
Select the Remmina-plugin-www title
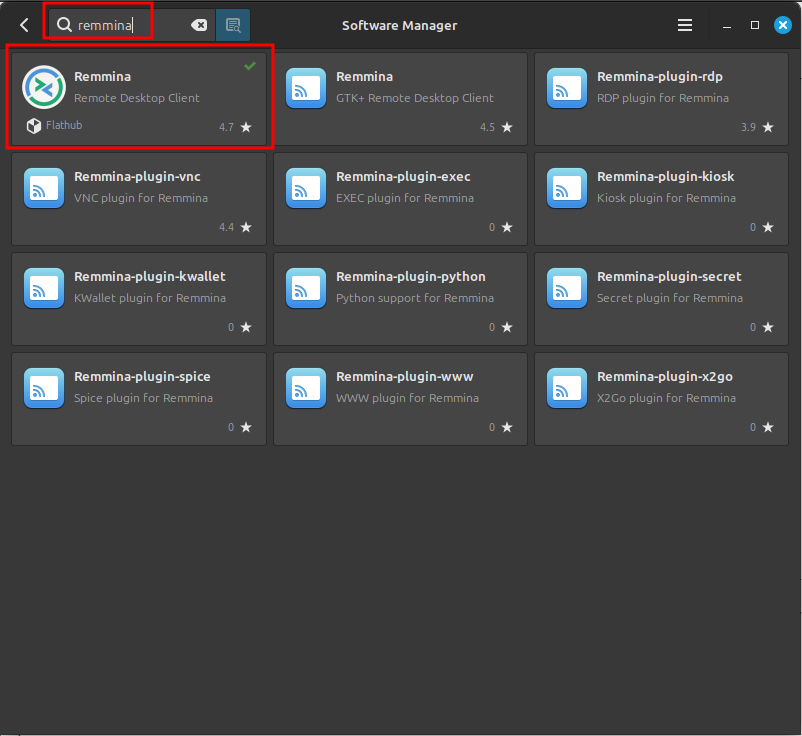[405, 376]
